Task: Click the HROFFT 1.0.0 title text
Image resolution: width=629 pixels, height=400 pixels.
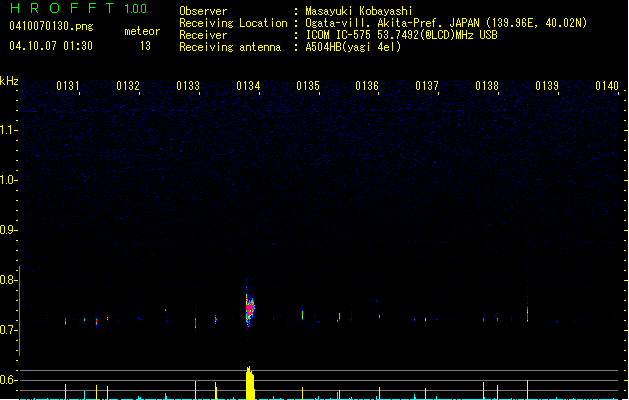Action: tap(79, 8)
